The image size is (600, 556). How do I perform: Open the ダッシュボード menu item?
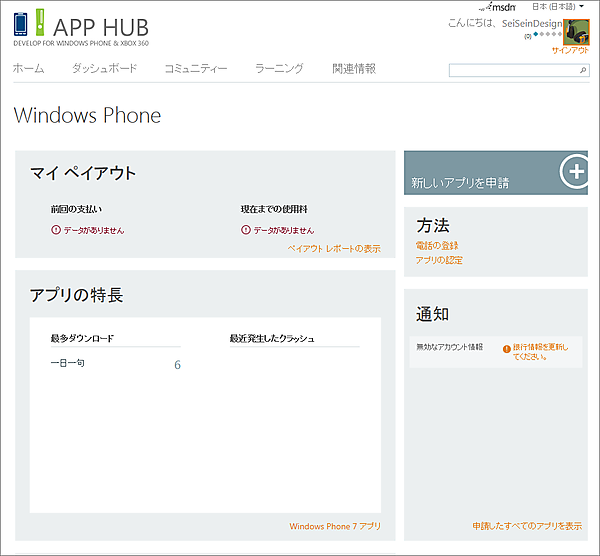104,69
